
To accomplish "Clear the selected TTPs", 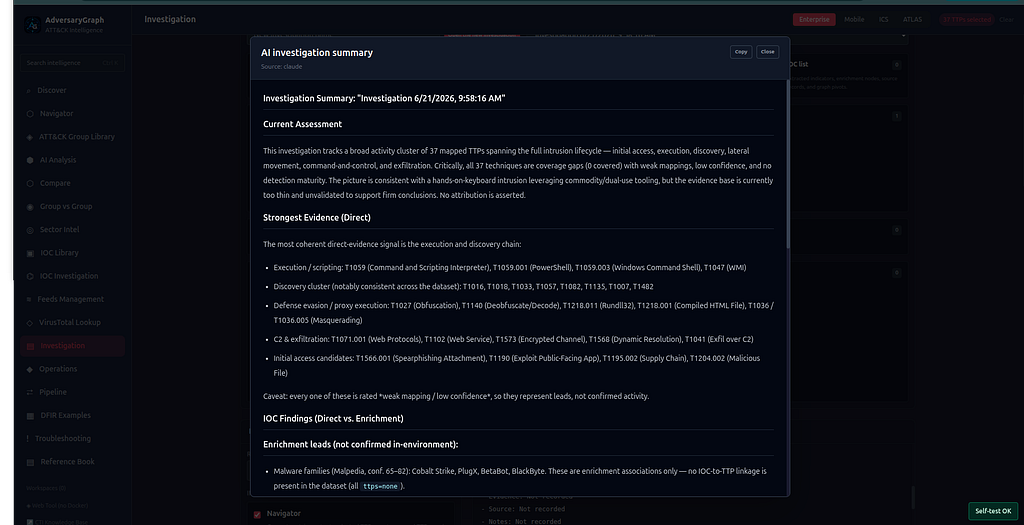I will [x=1006, y=20].
